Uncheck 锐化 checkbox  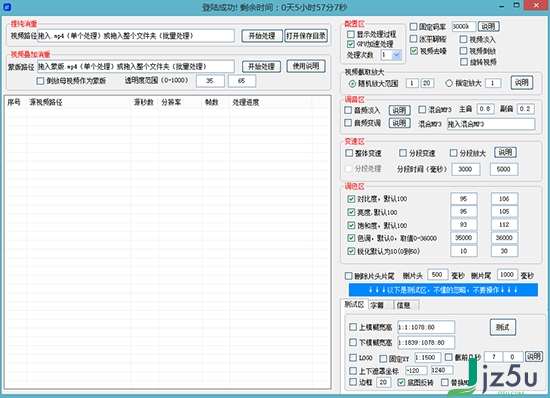click(x=351, y=251)
